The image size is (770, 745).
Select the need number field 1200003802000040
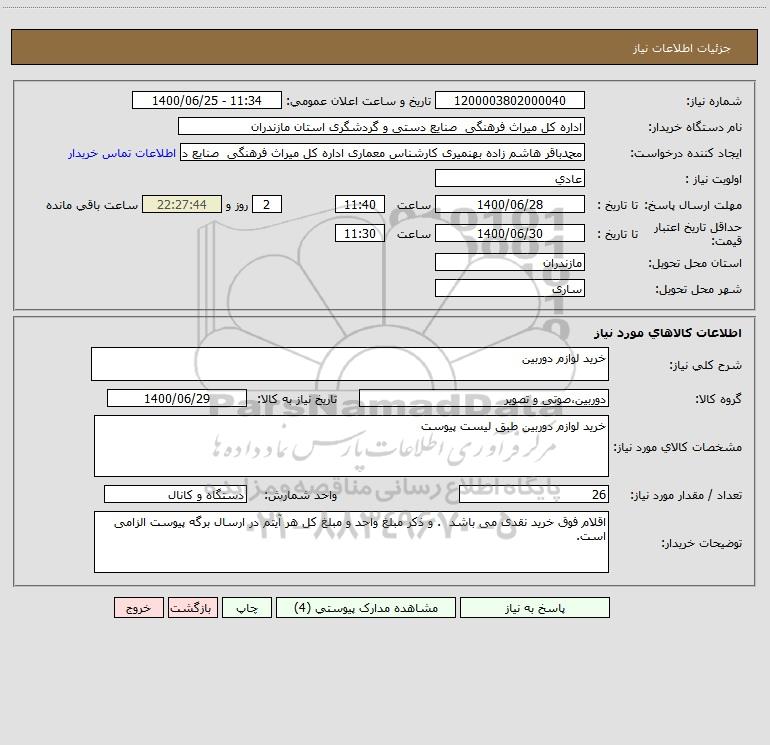click(510, 100)
